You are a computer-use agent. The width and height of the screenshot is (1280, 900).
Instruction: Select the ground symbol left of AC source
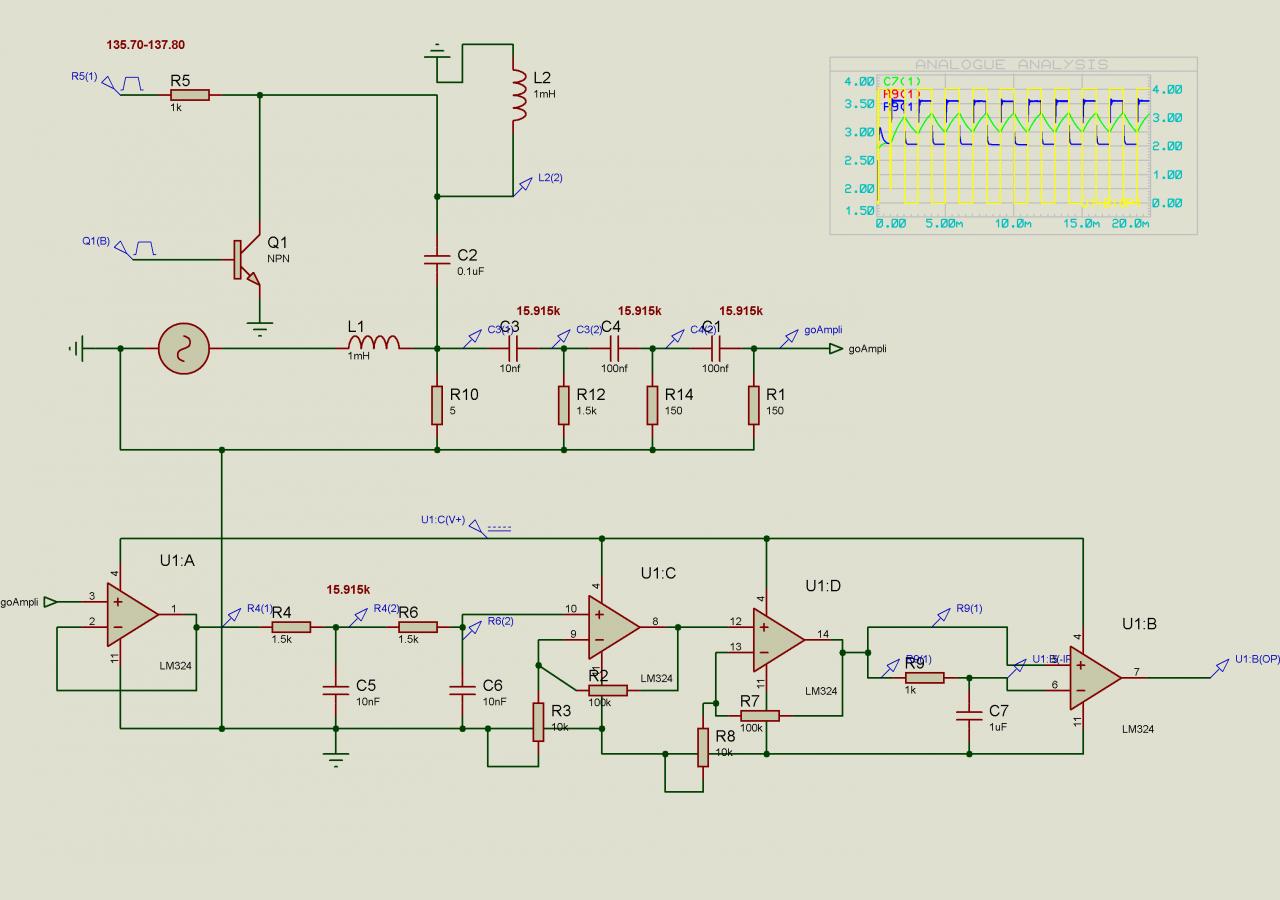pos(78,349)
